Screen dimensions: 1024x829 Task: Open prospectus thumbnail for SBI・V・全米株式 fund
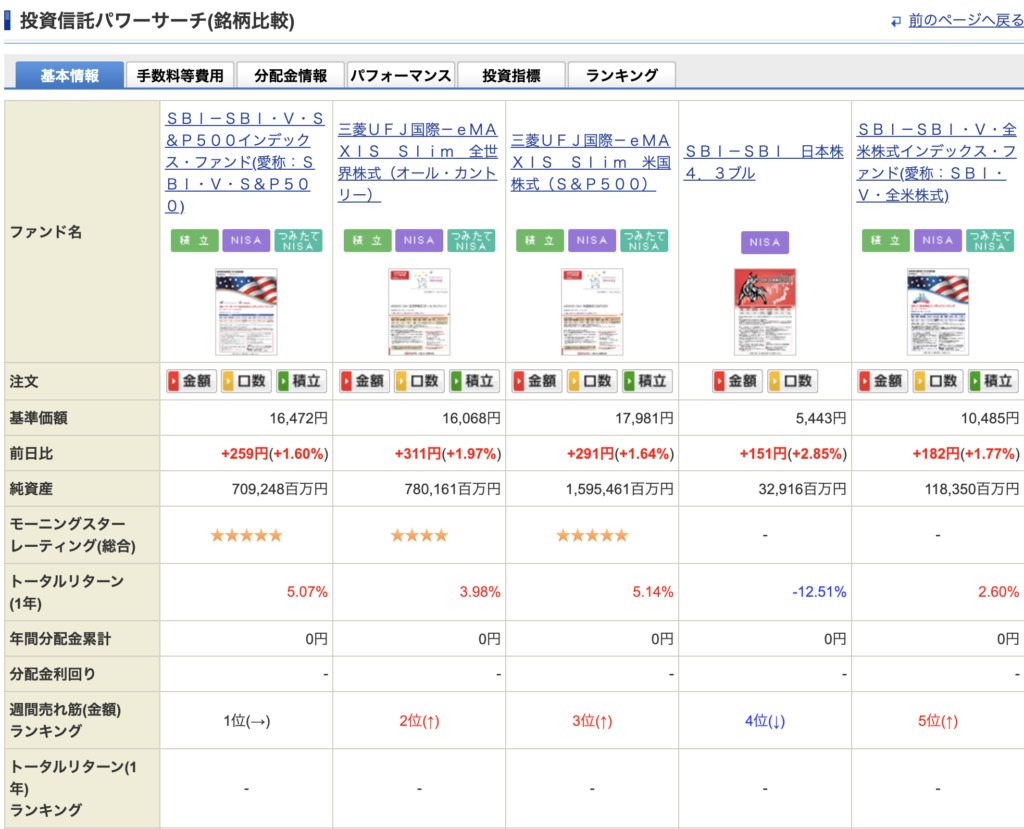coord(938,312)
